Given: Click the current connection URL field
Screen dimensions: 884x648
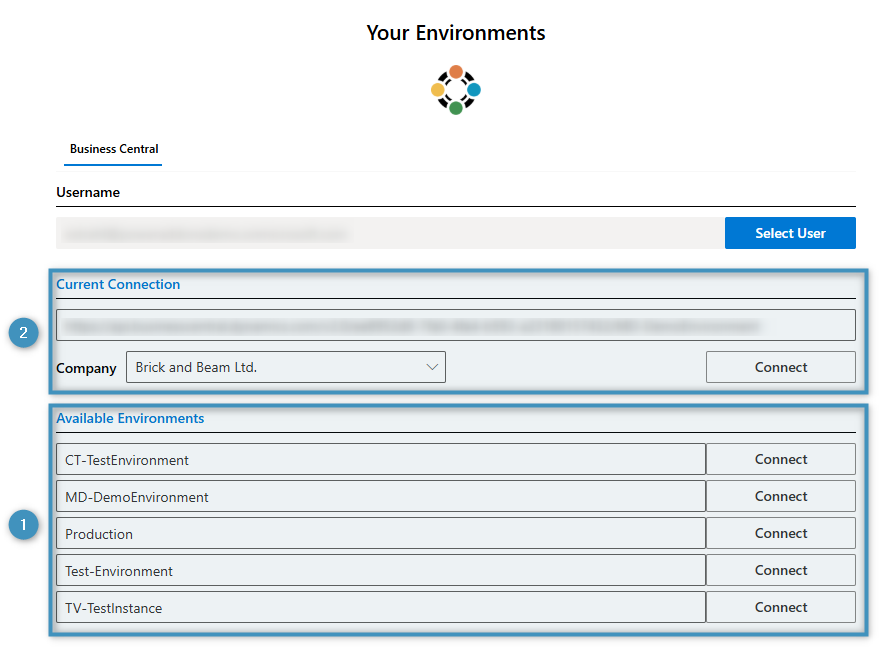Looking at the screenshot, I should tap(456, 325).
